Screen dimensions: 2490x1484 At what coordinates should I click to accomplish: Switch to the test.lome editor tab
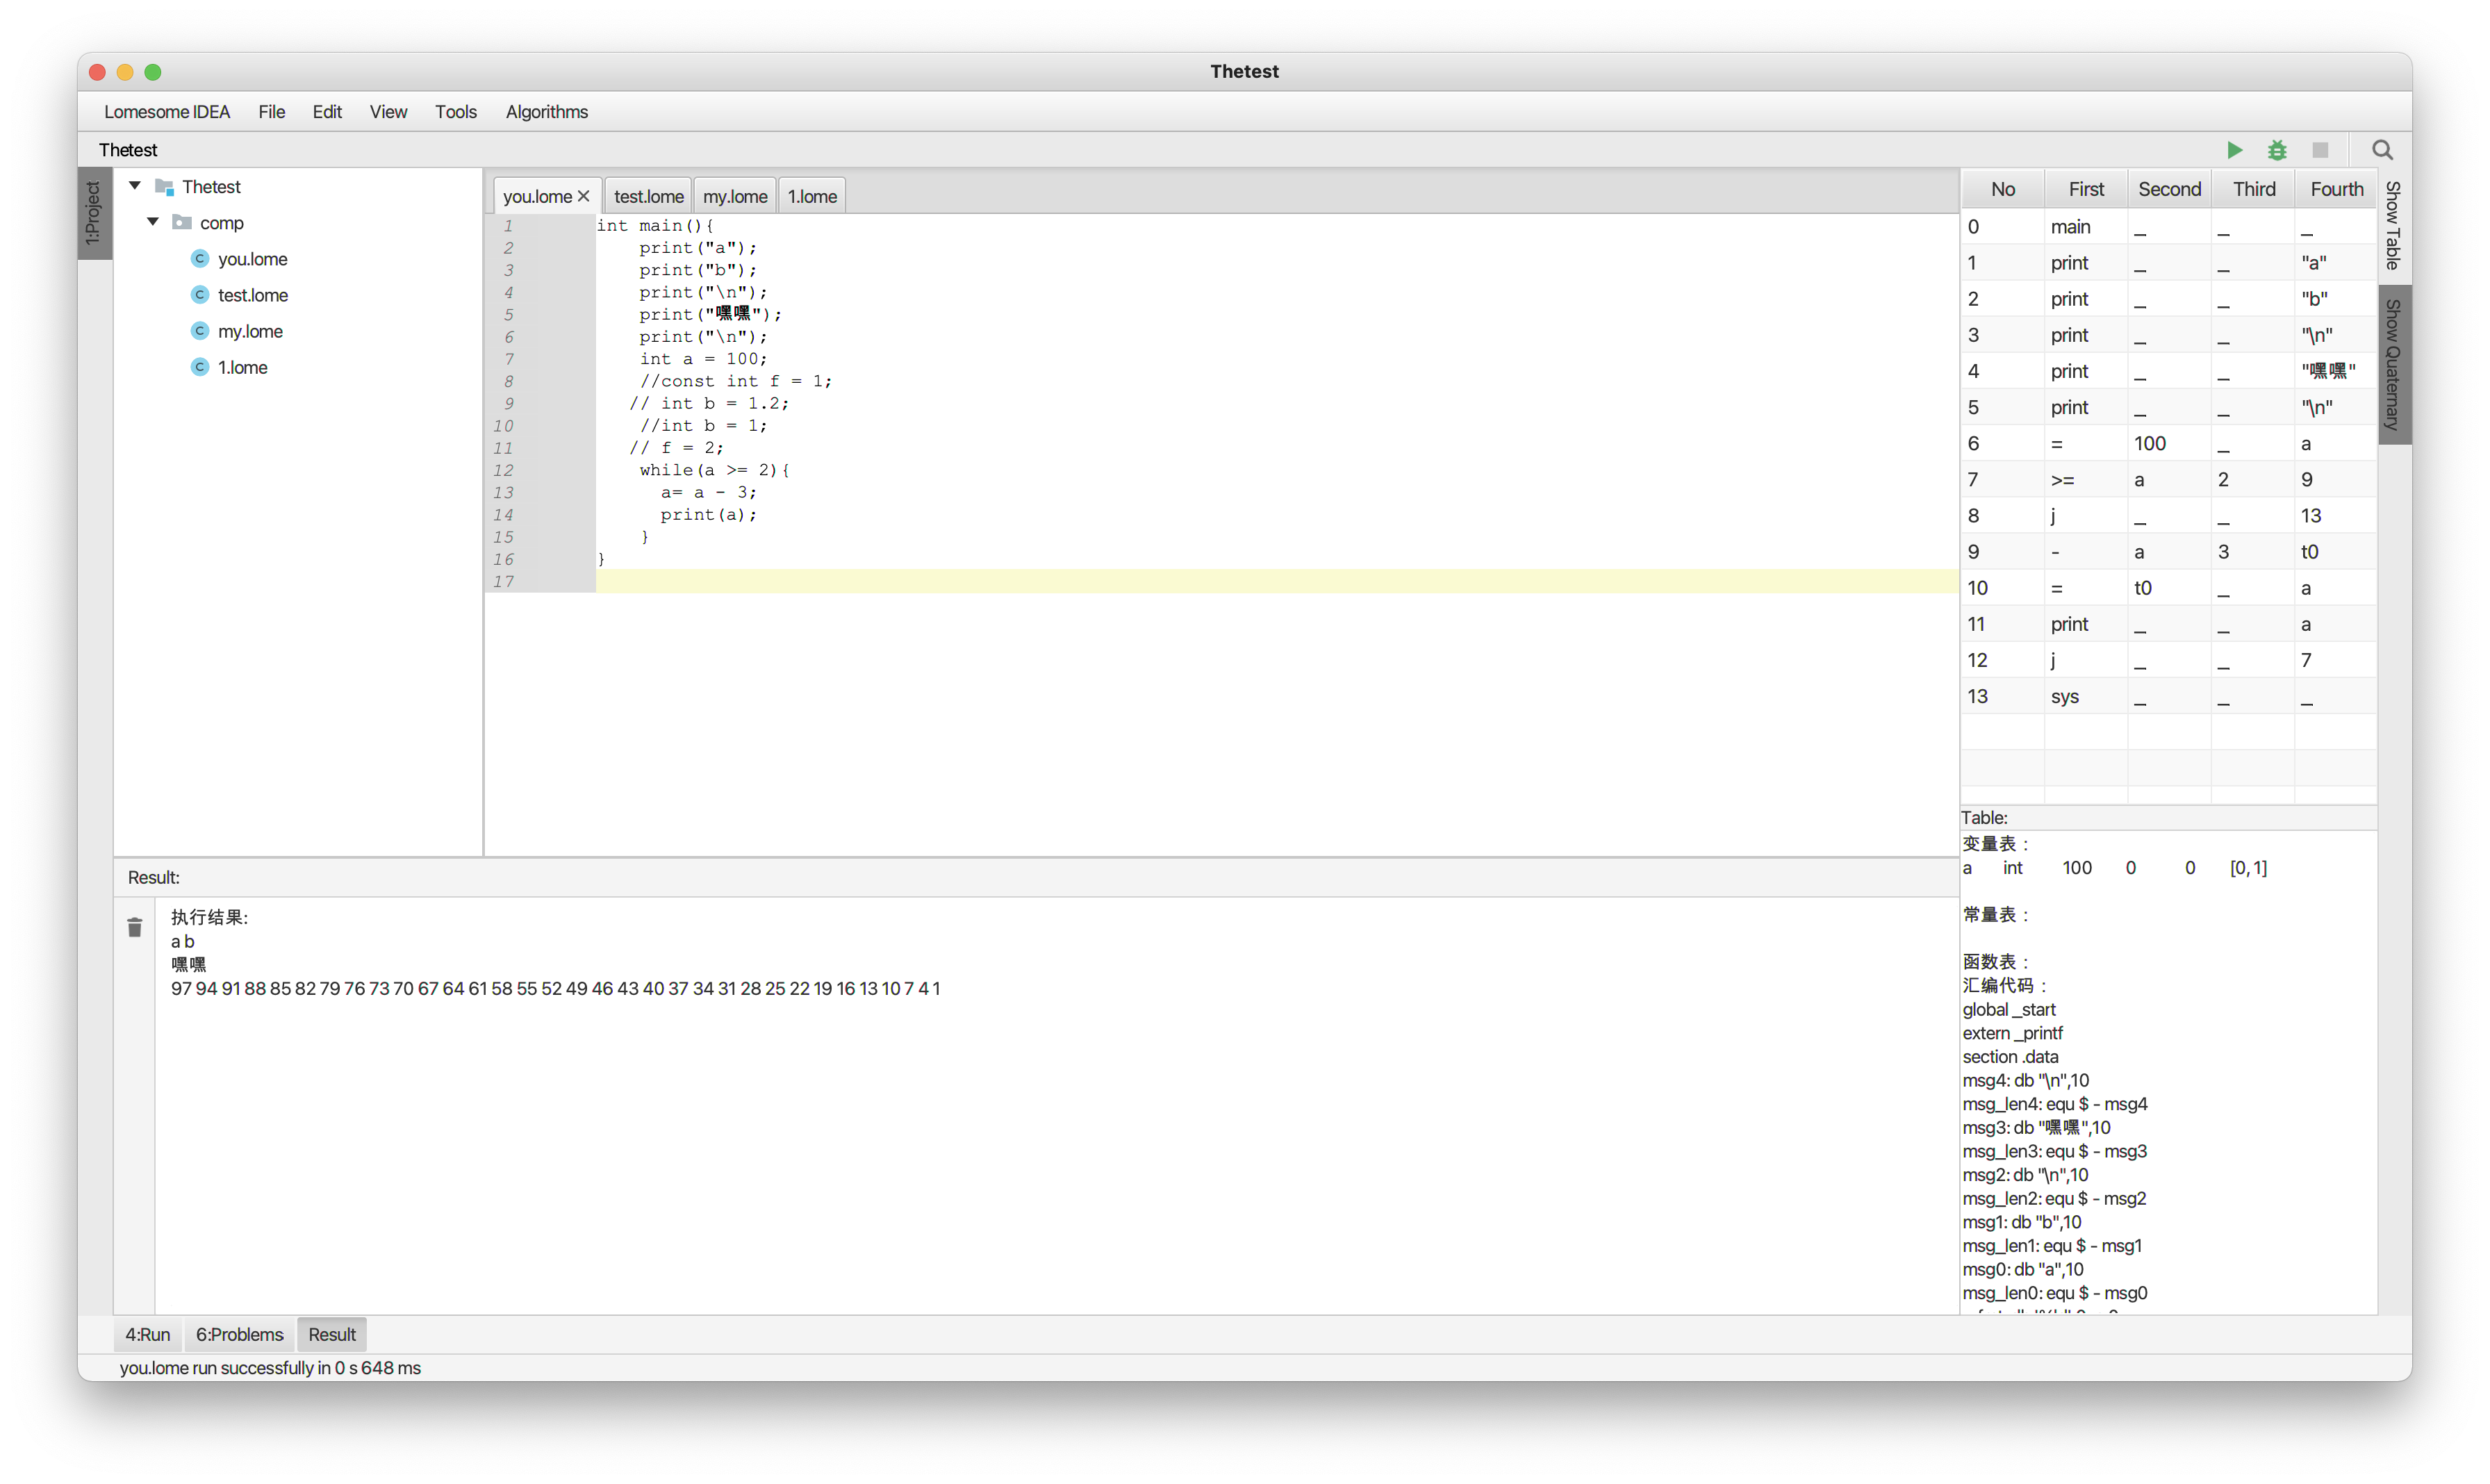coord(648,196)
